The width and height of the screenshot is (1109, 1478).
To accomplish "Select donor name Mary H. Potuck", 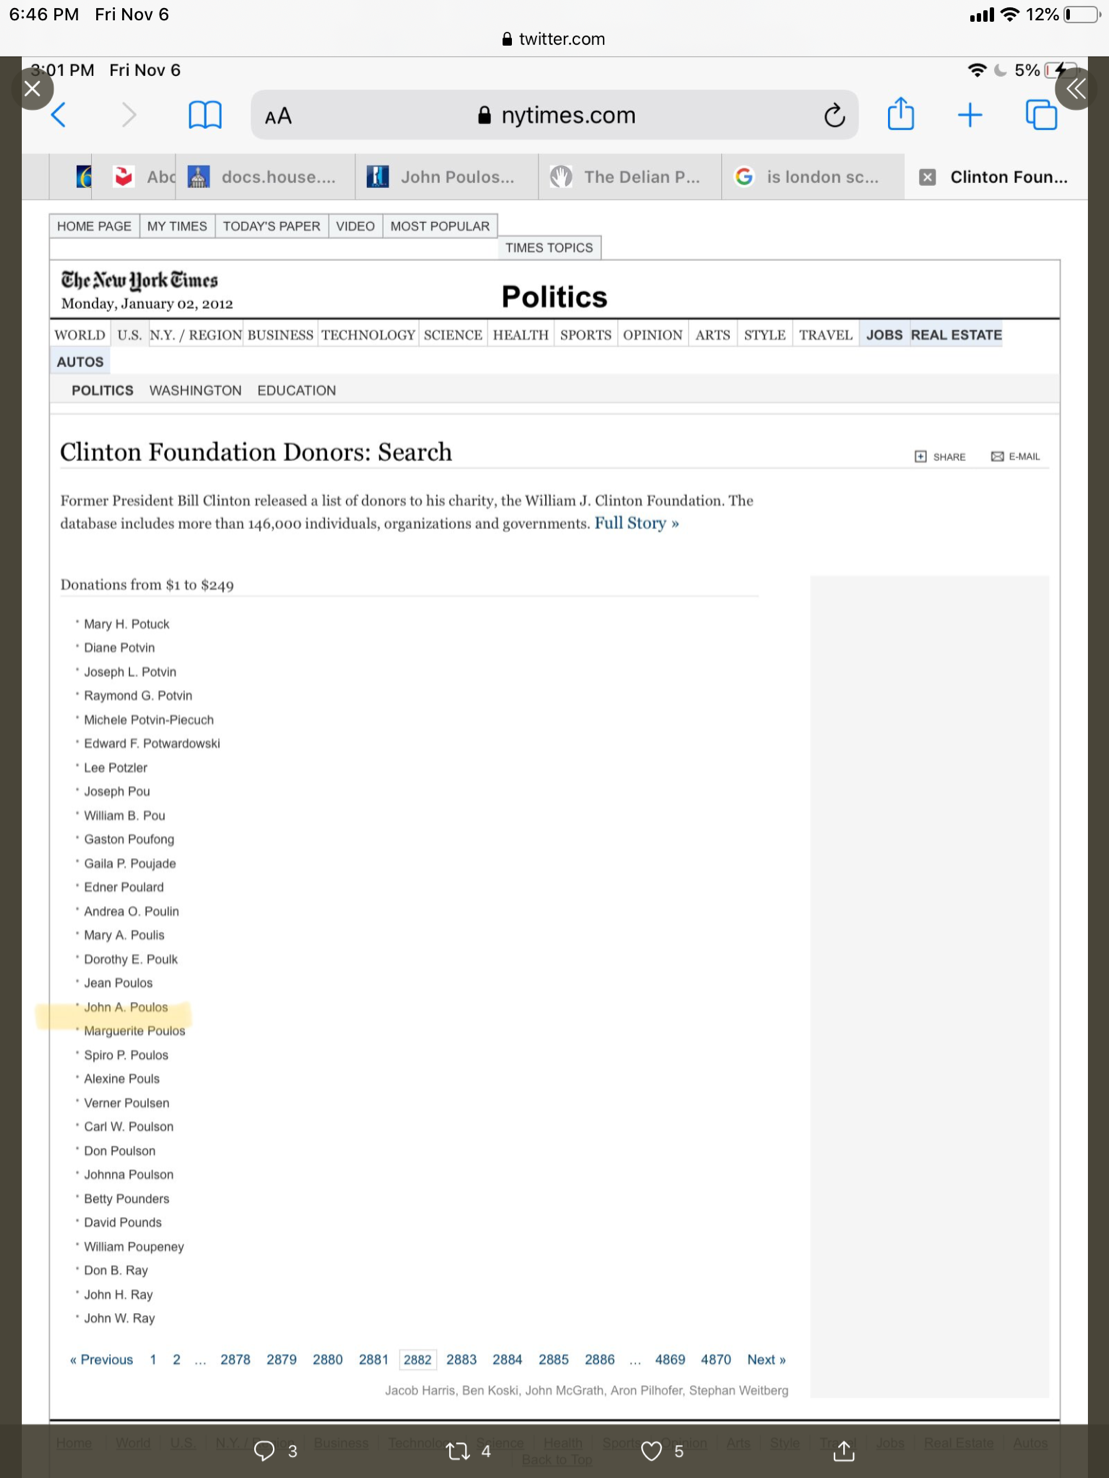I will point(127,624).
